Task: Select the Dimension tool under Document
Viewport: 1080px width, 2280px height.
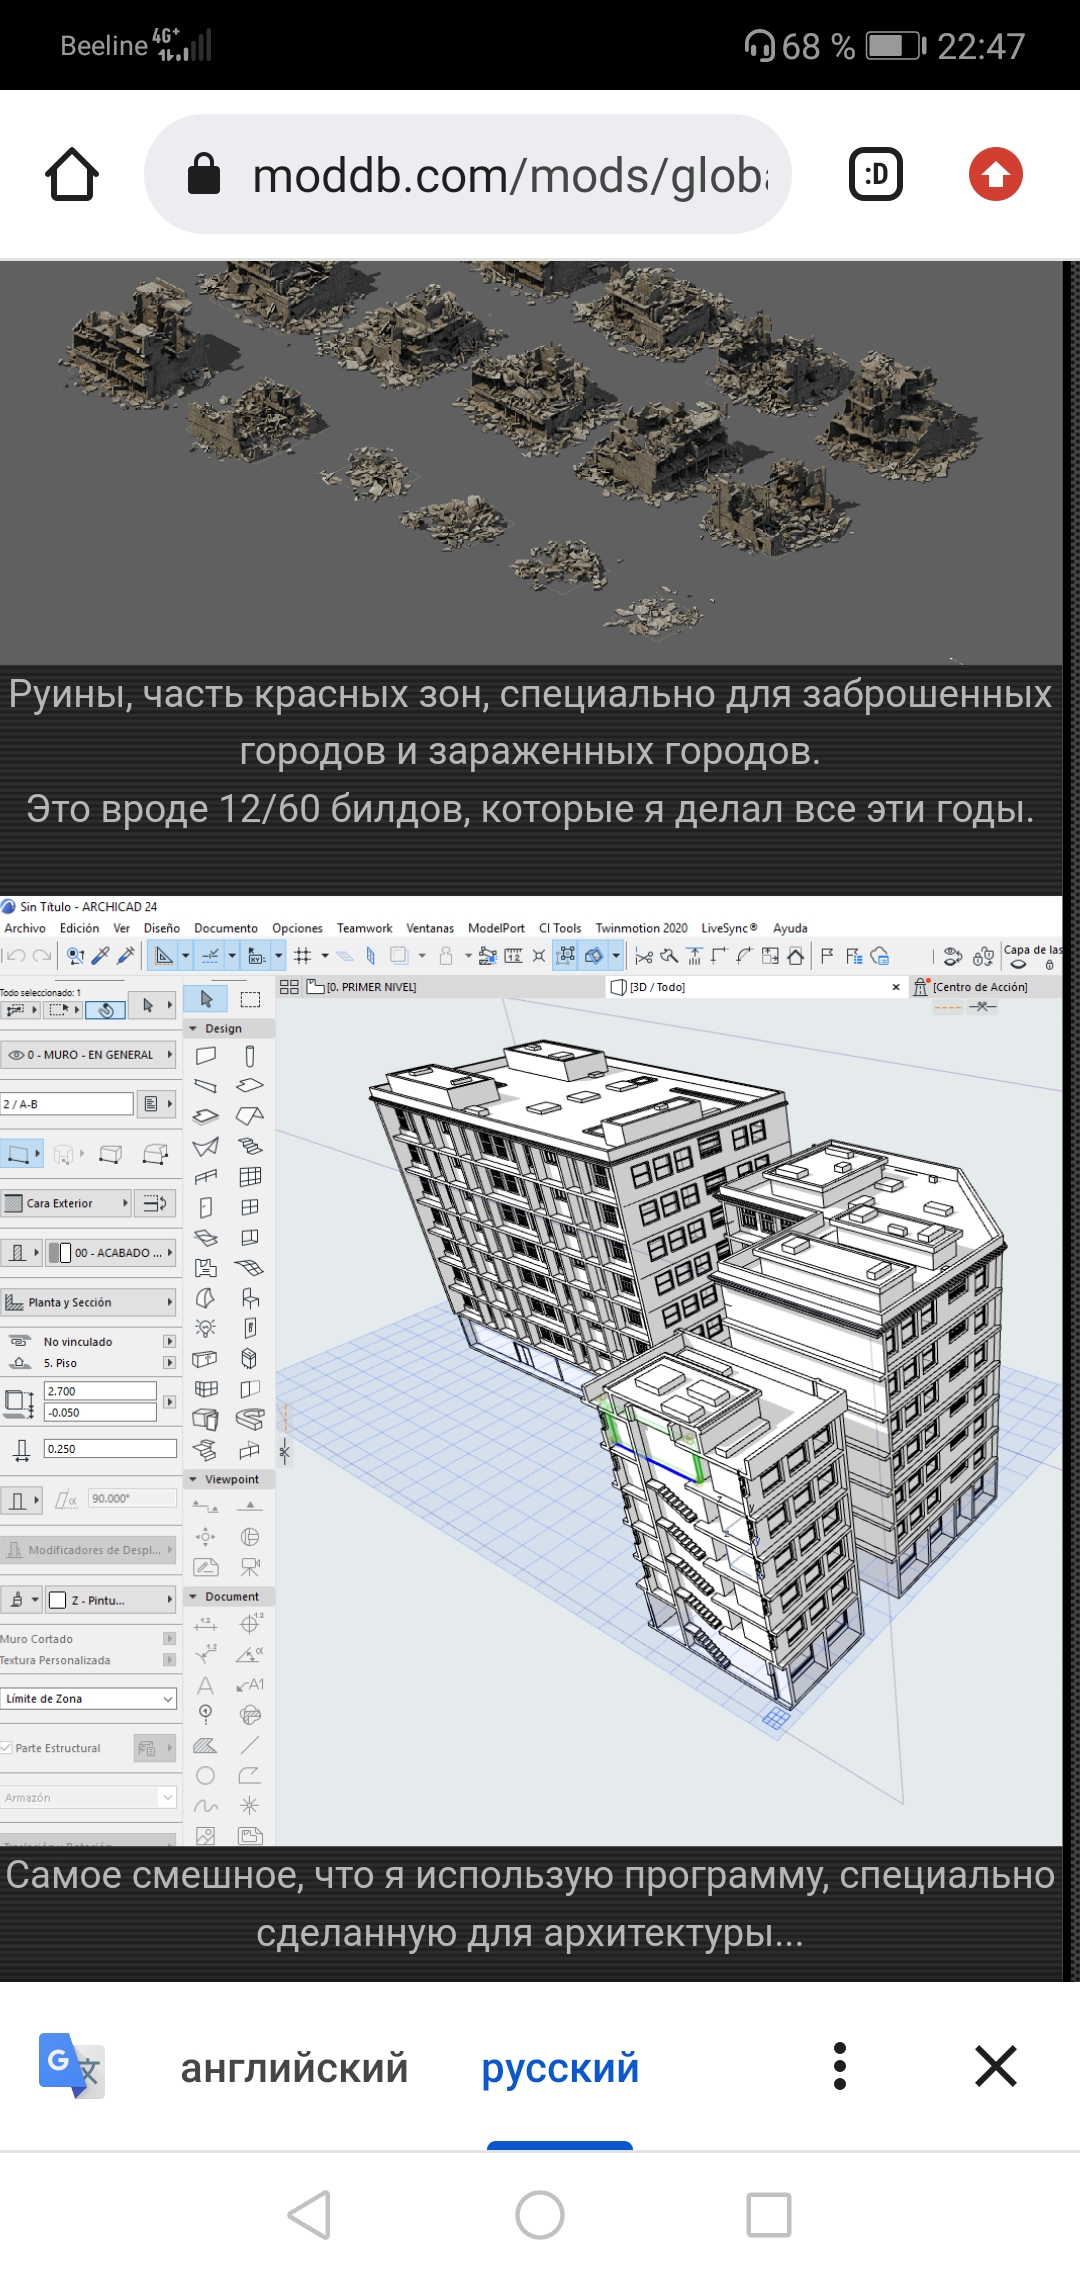Action: (206, 1623)
